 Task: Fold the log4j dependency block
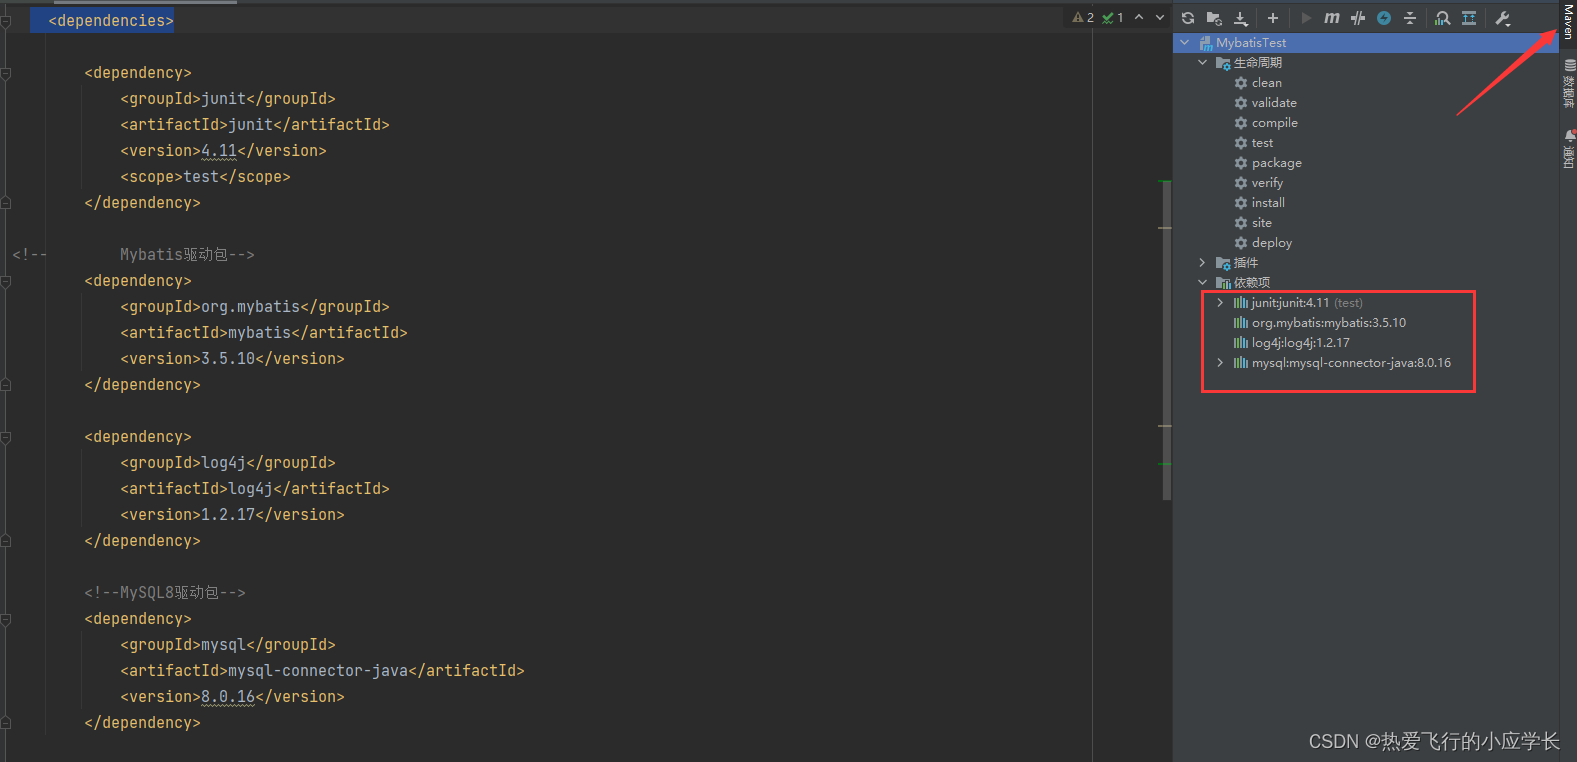click(6, 437)
